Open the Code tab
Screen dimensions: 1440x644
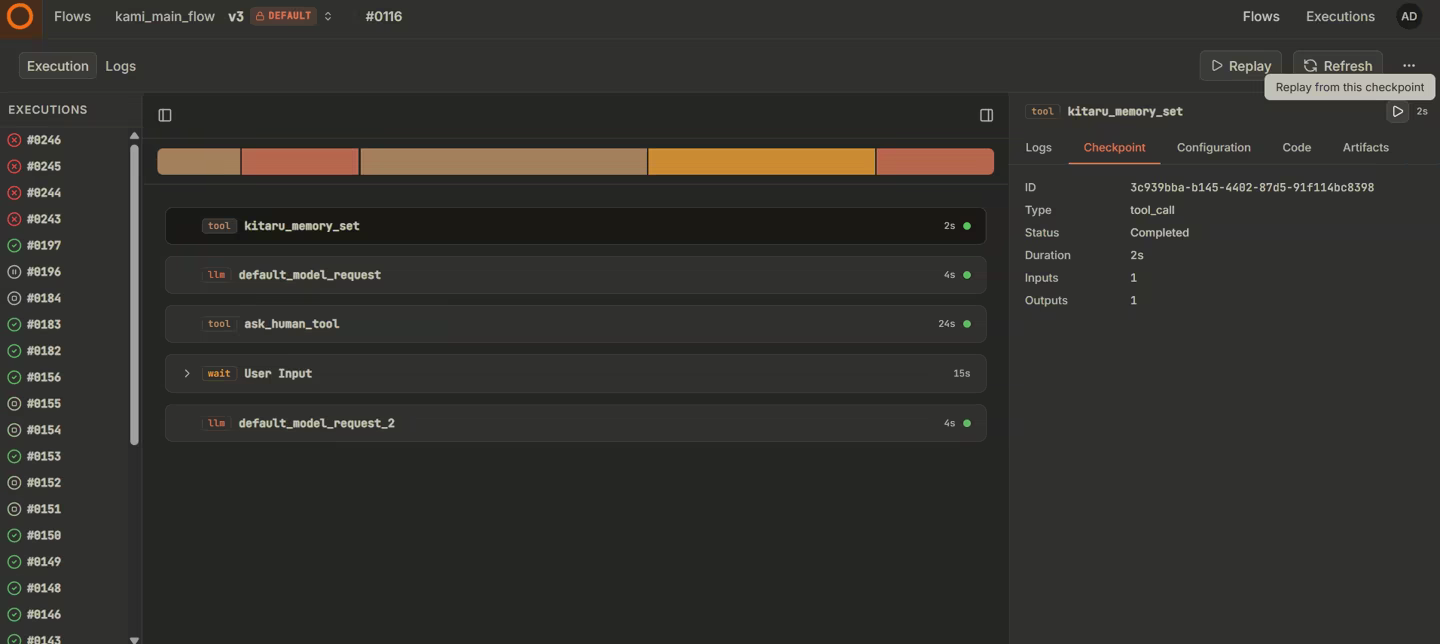click(x=1296, y=147)
